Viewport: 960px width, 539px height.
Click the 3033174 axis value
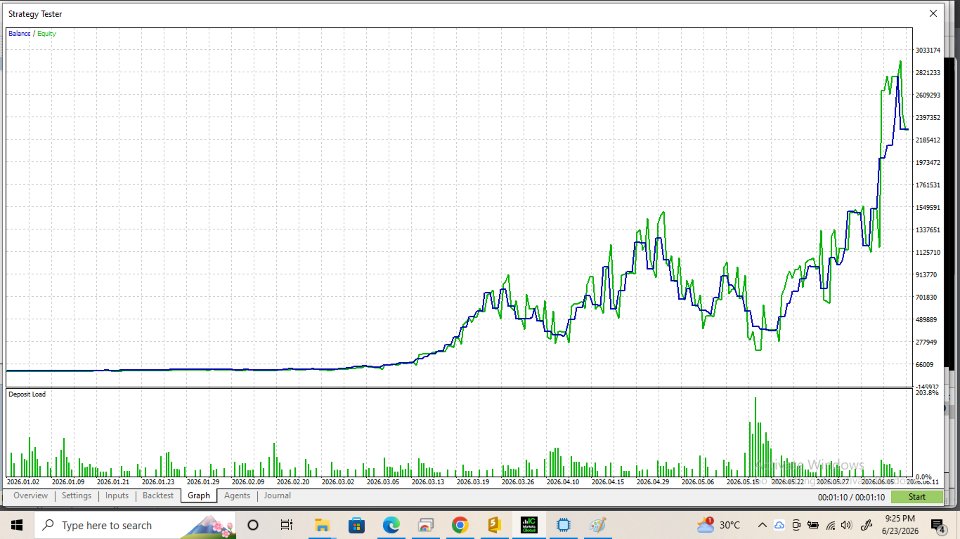coord(928,50)
